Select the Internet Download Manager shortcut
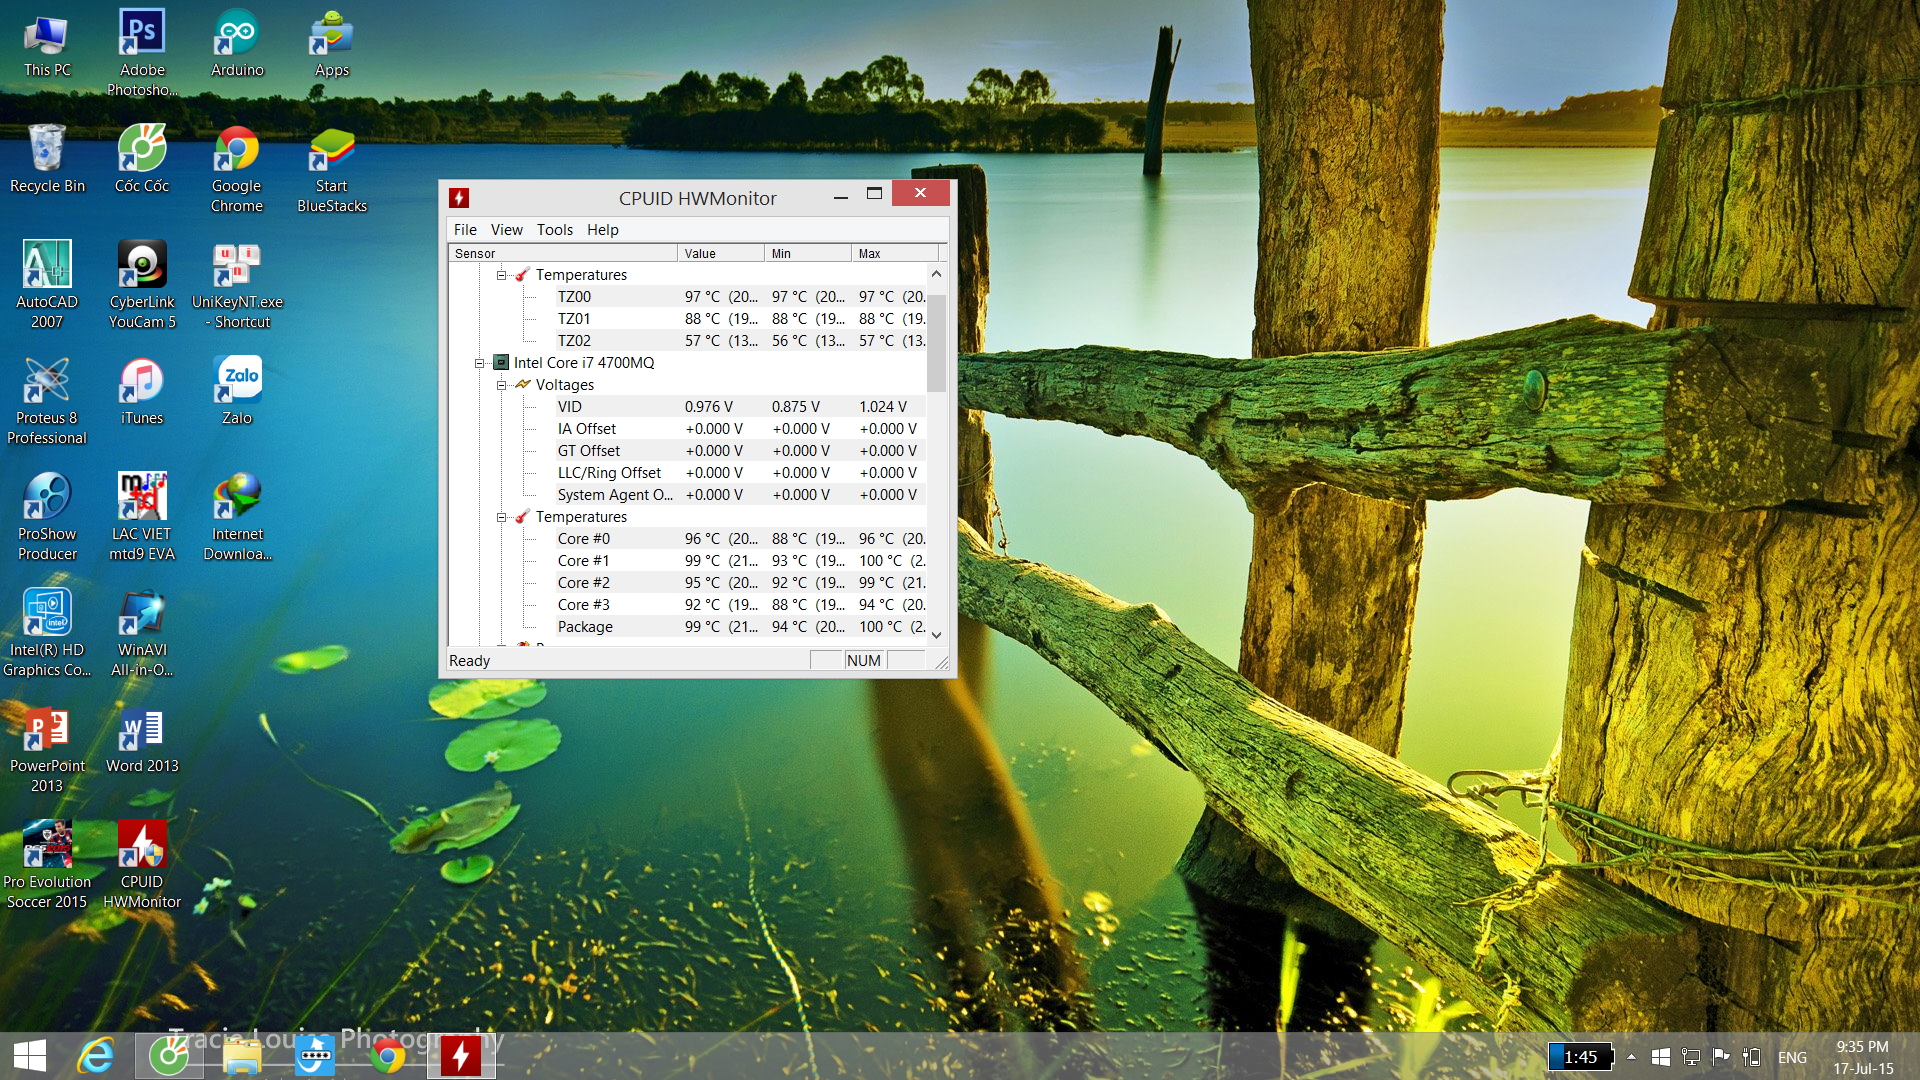This screenshot has height=1080, width=1920. pos(237,518)
